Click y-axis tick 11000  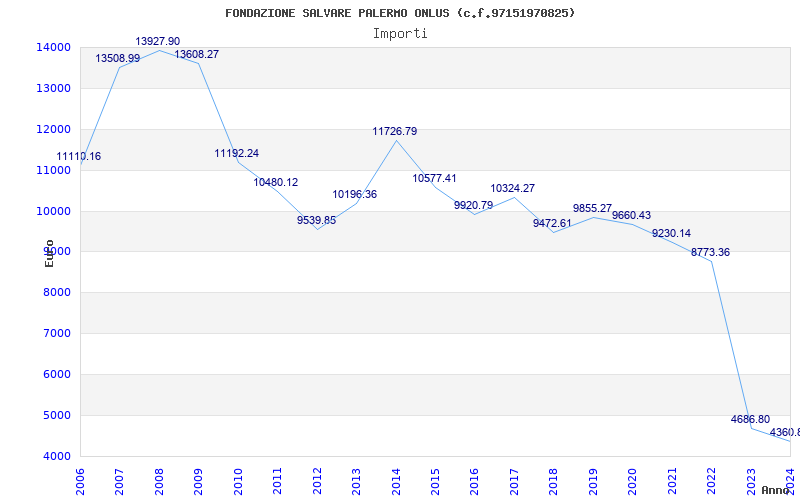point(53,170)
